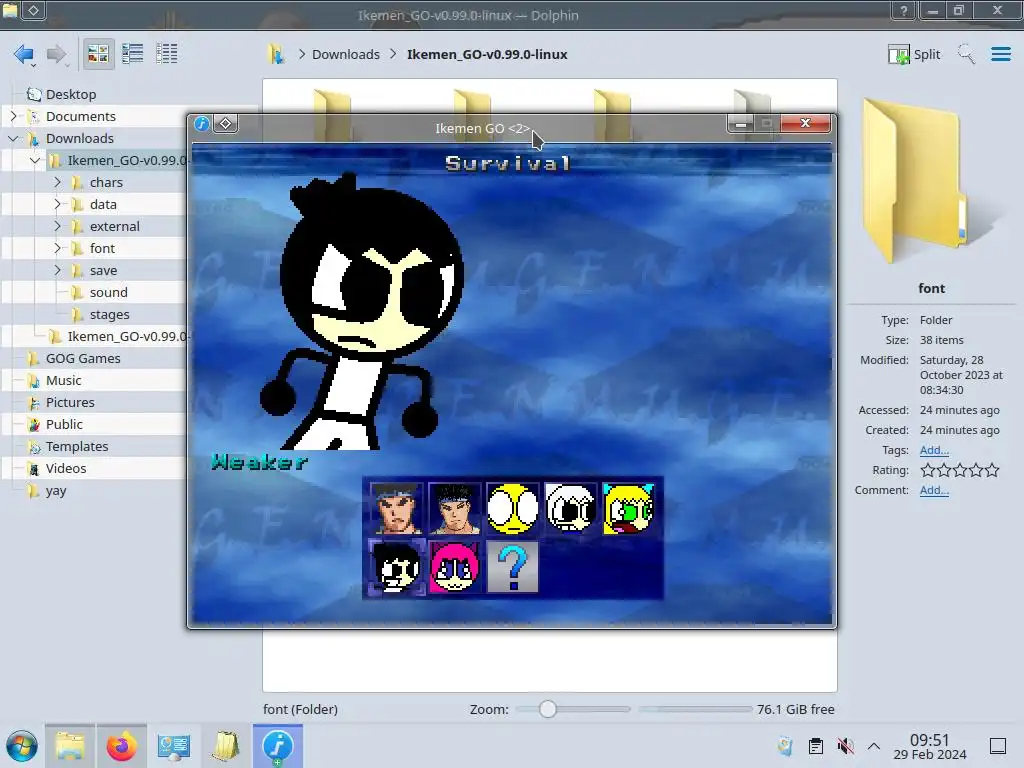Choose the yellow green-eyed cat character portrait
Screen dimensions: 1024x768
pos(629,509)
